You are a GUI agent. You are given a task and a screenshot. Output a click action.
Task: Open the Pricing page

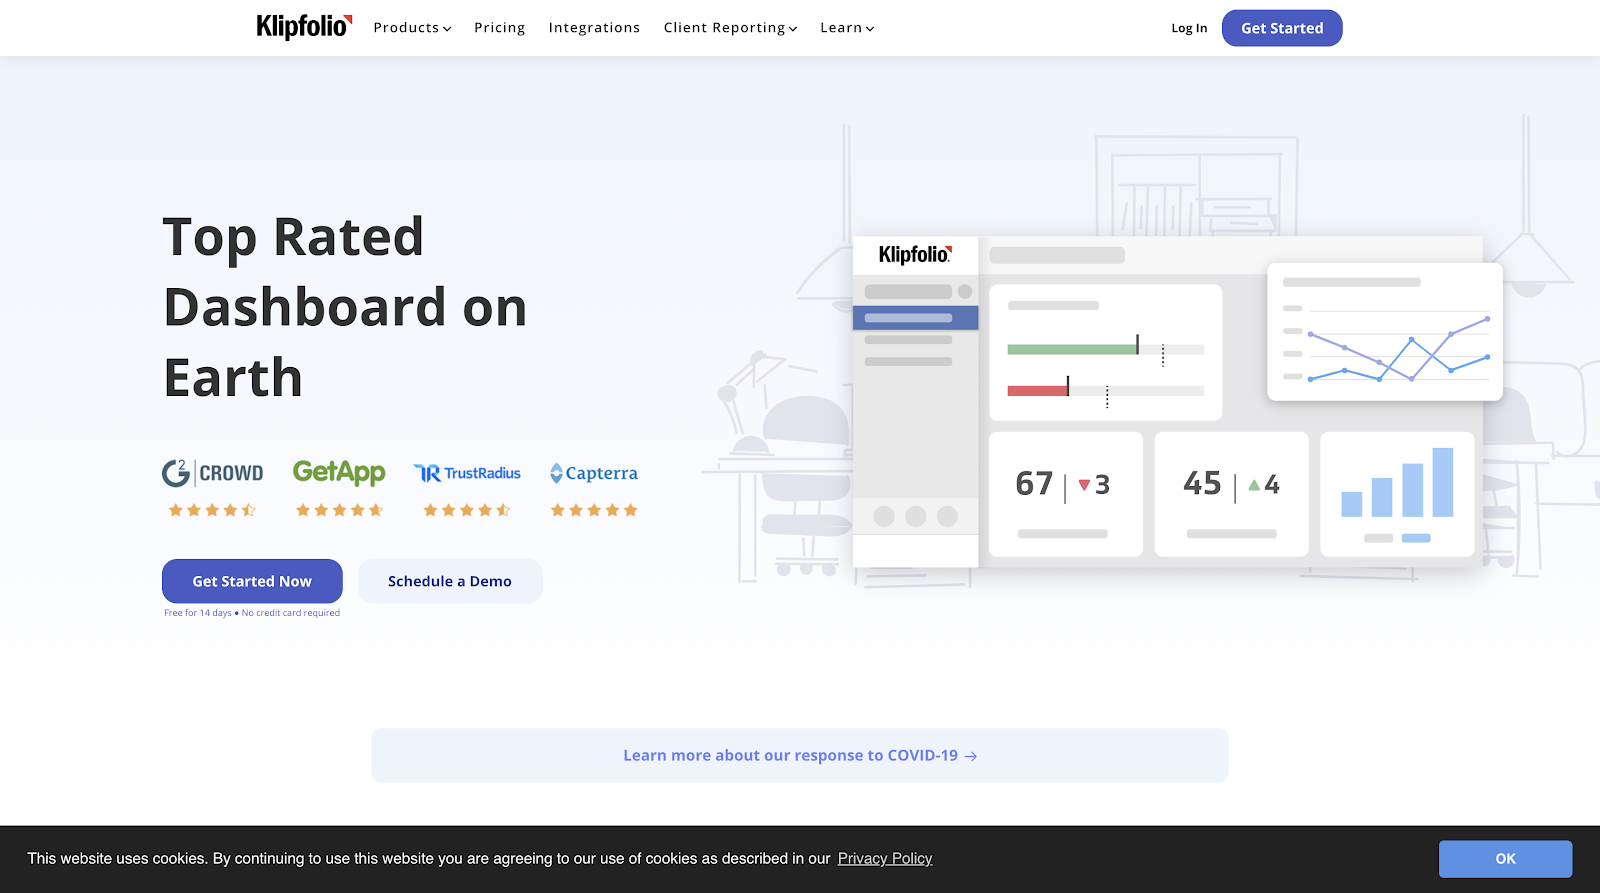coord(500,28)
